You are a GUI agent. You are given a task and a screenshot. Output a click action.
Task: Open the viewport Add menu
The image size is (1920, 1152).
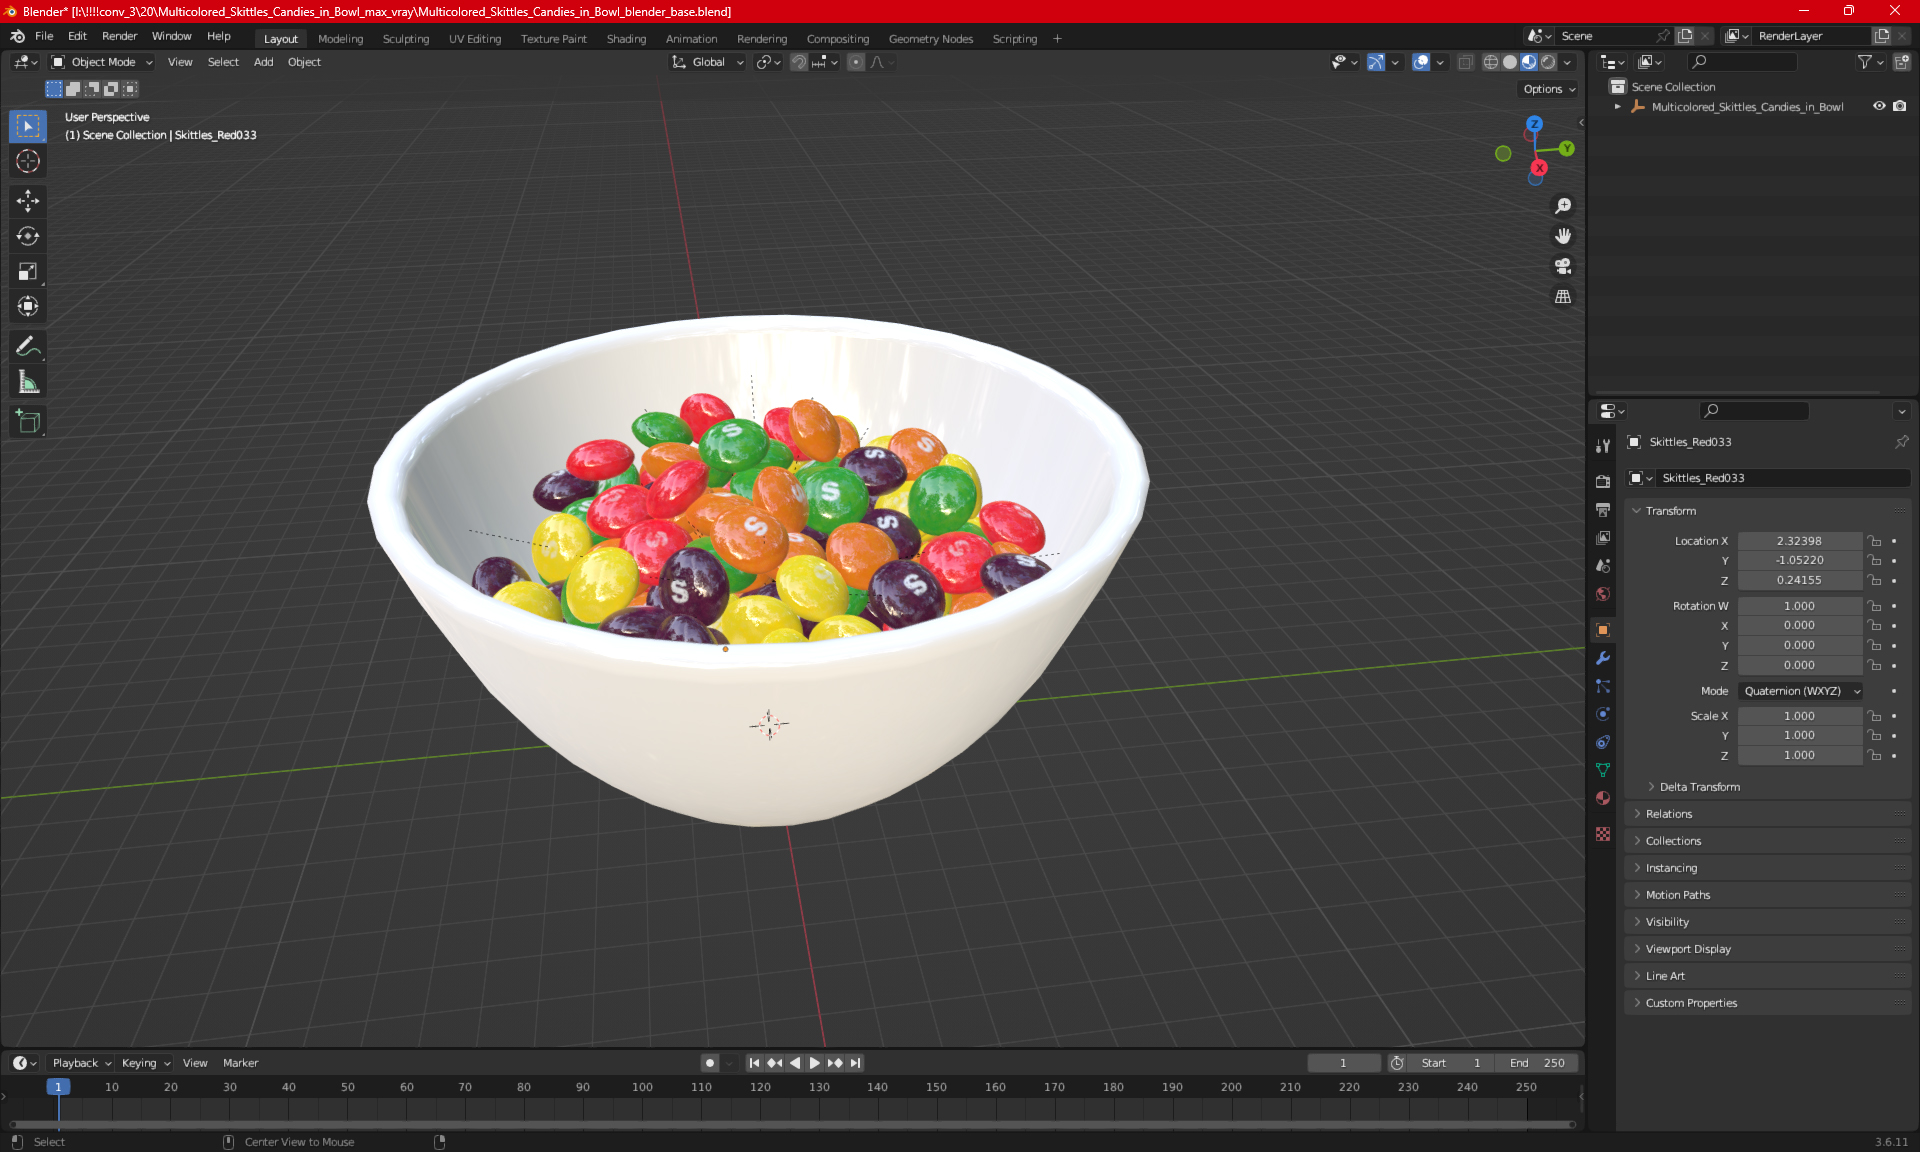[263, 62]
